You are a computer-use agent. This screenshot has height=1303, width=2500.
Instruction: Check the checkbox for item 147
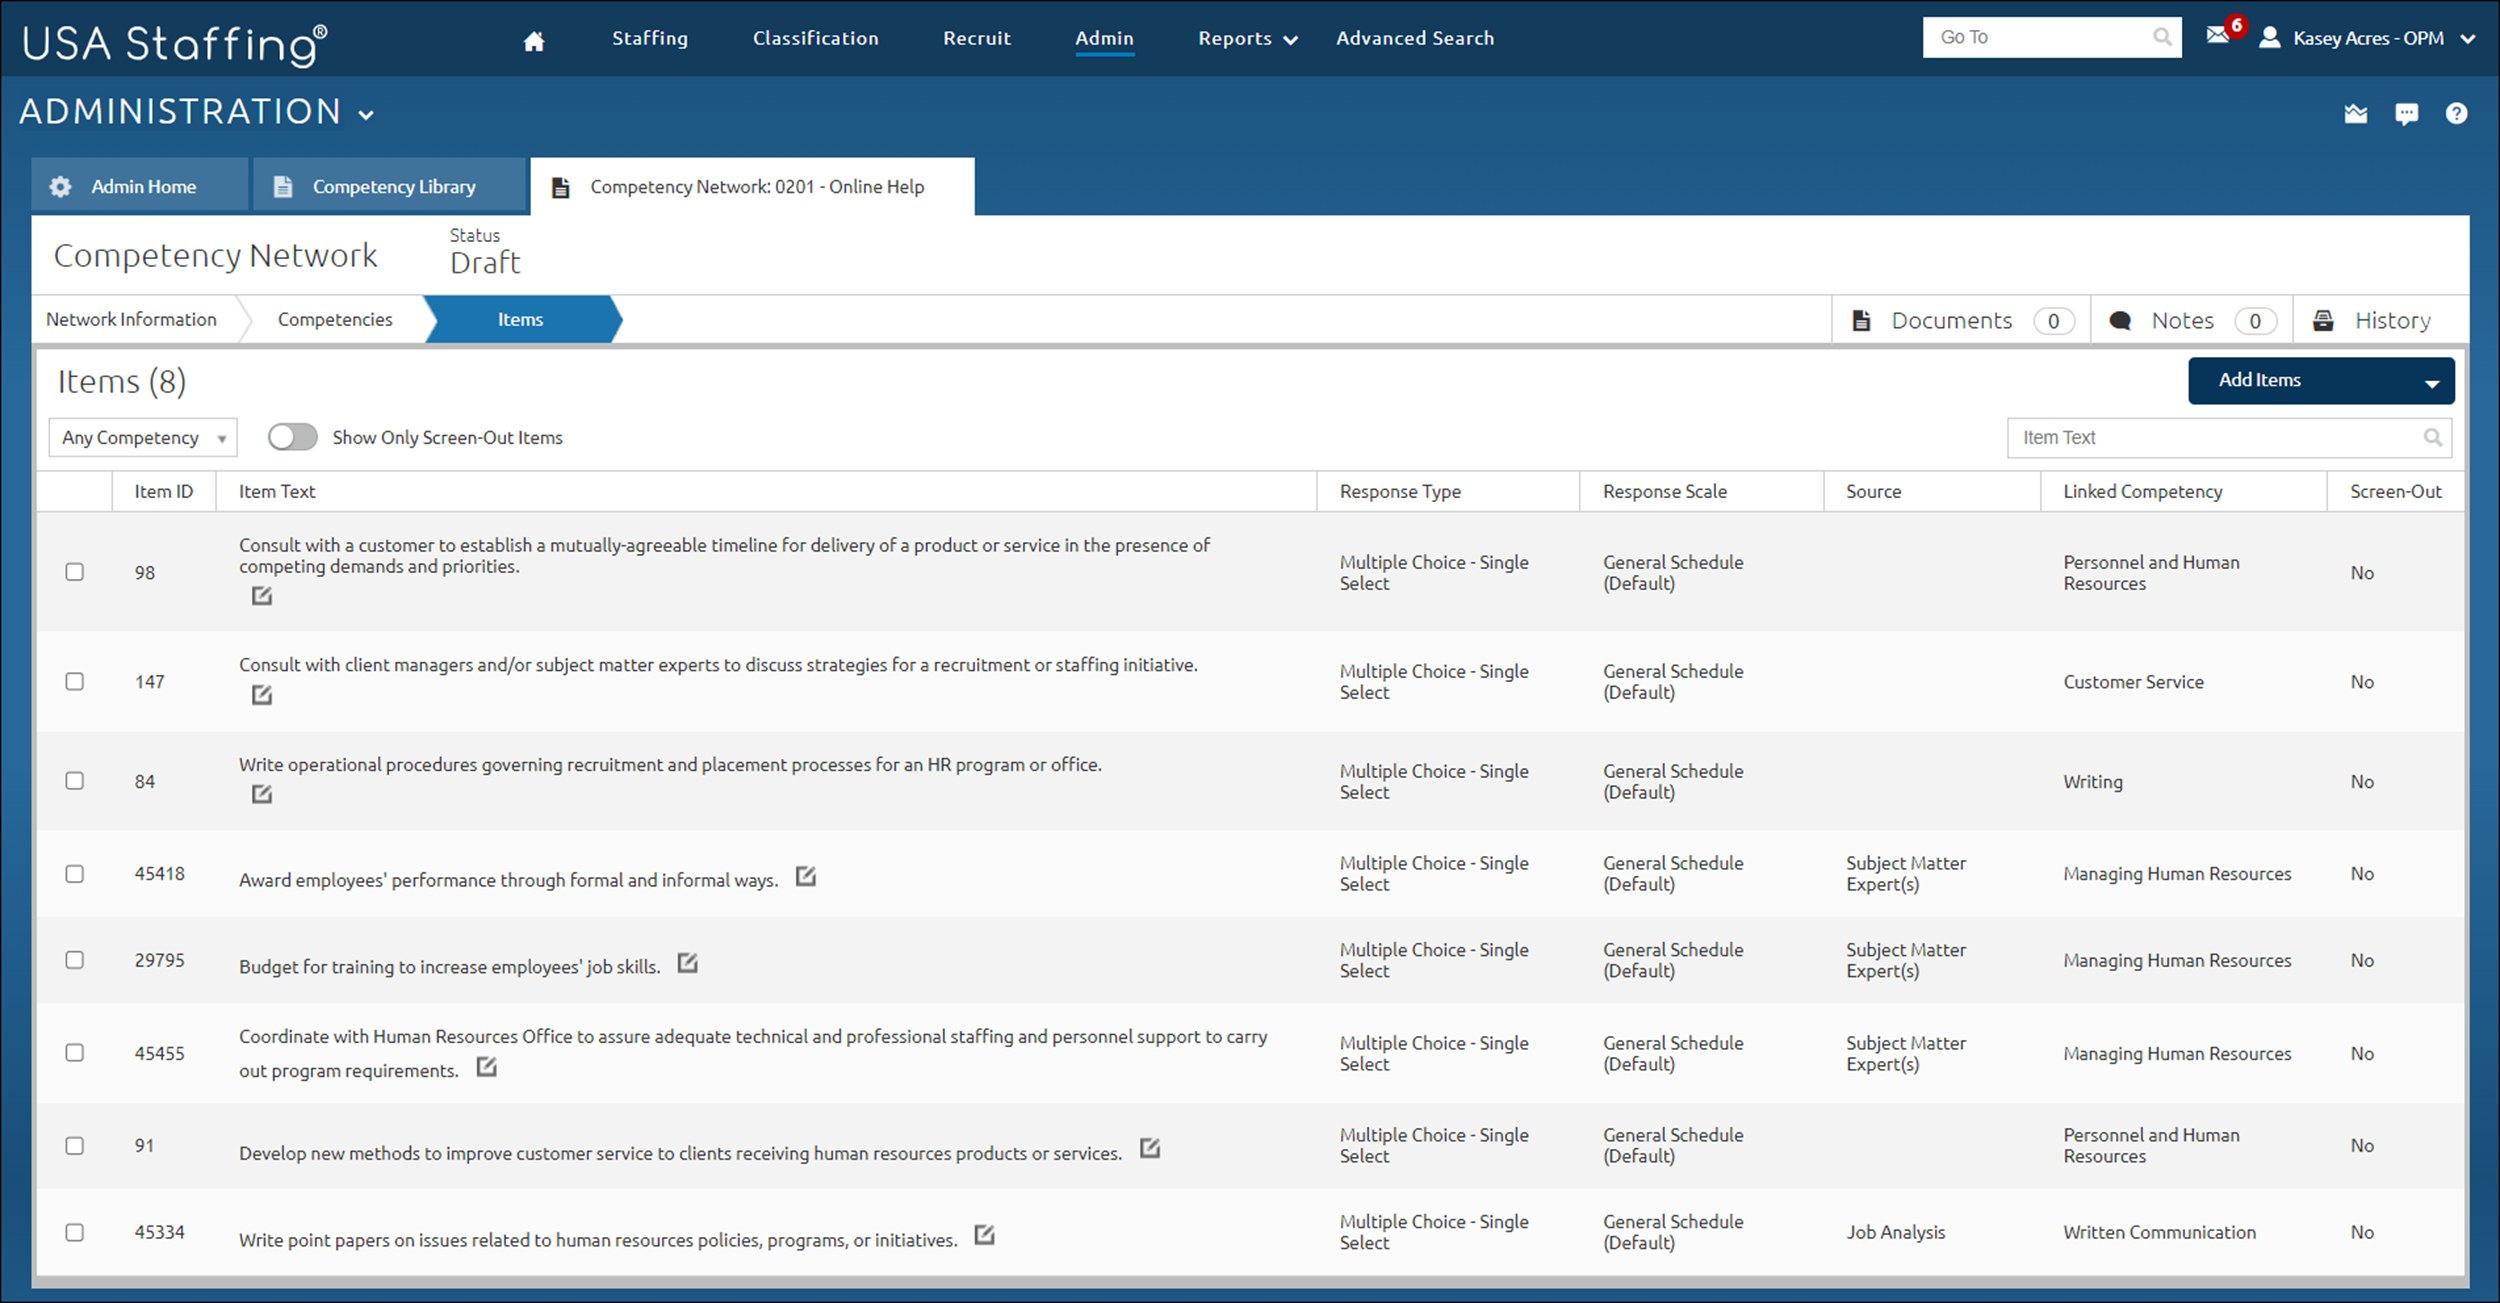[75, 682]
